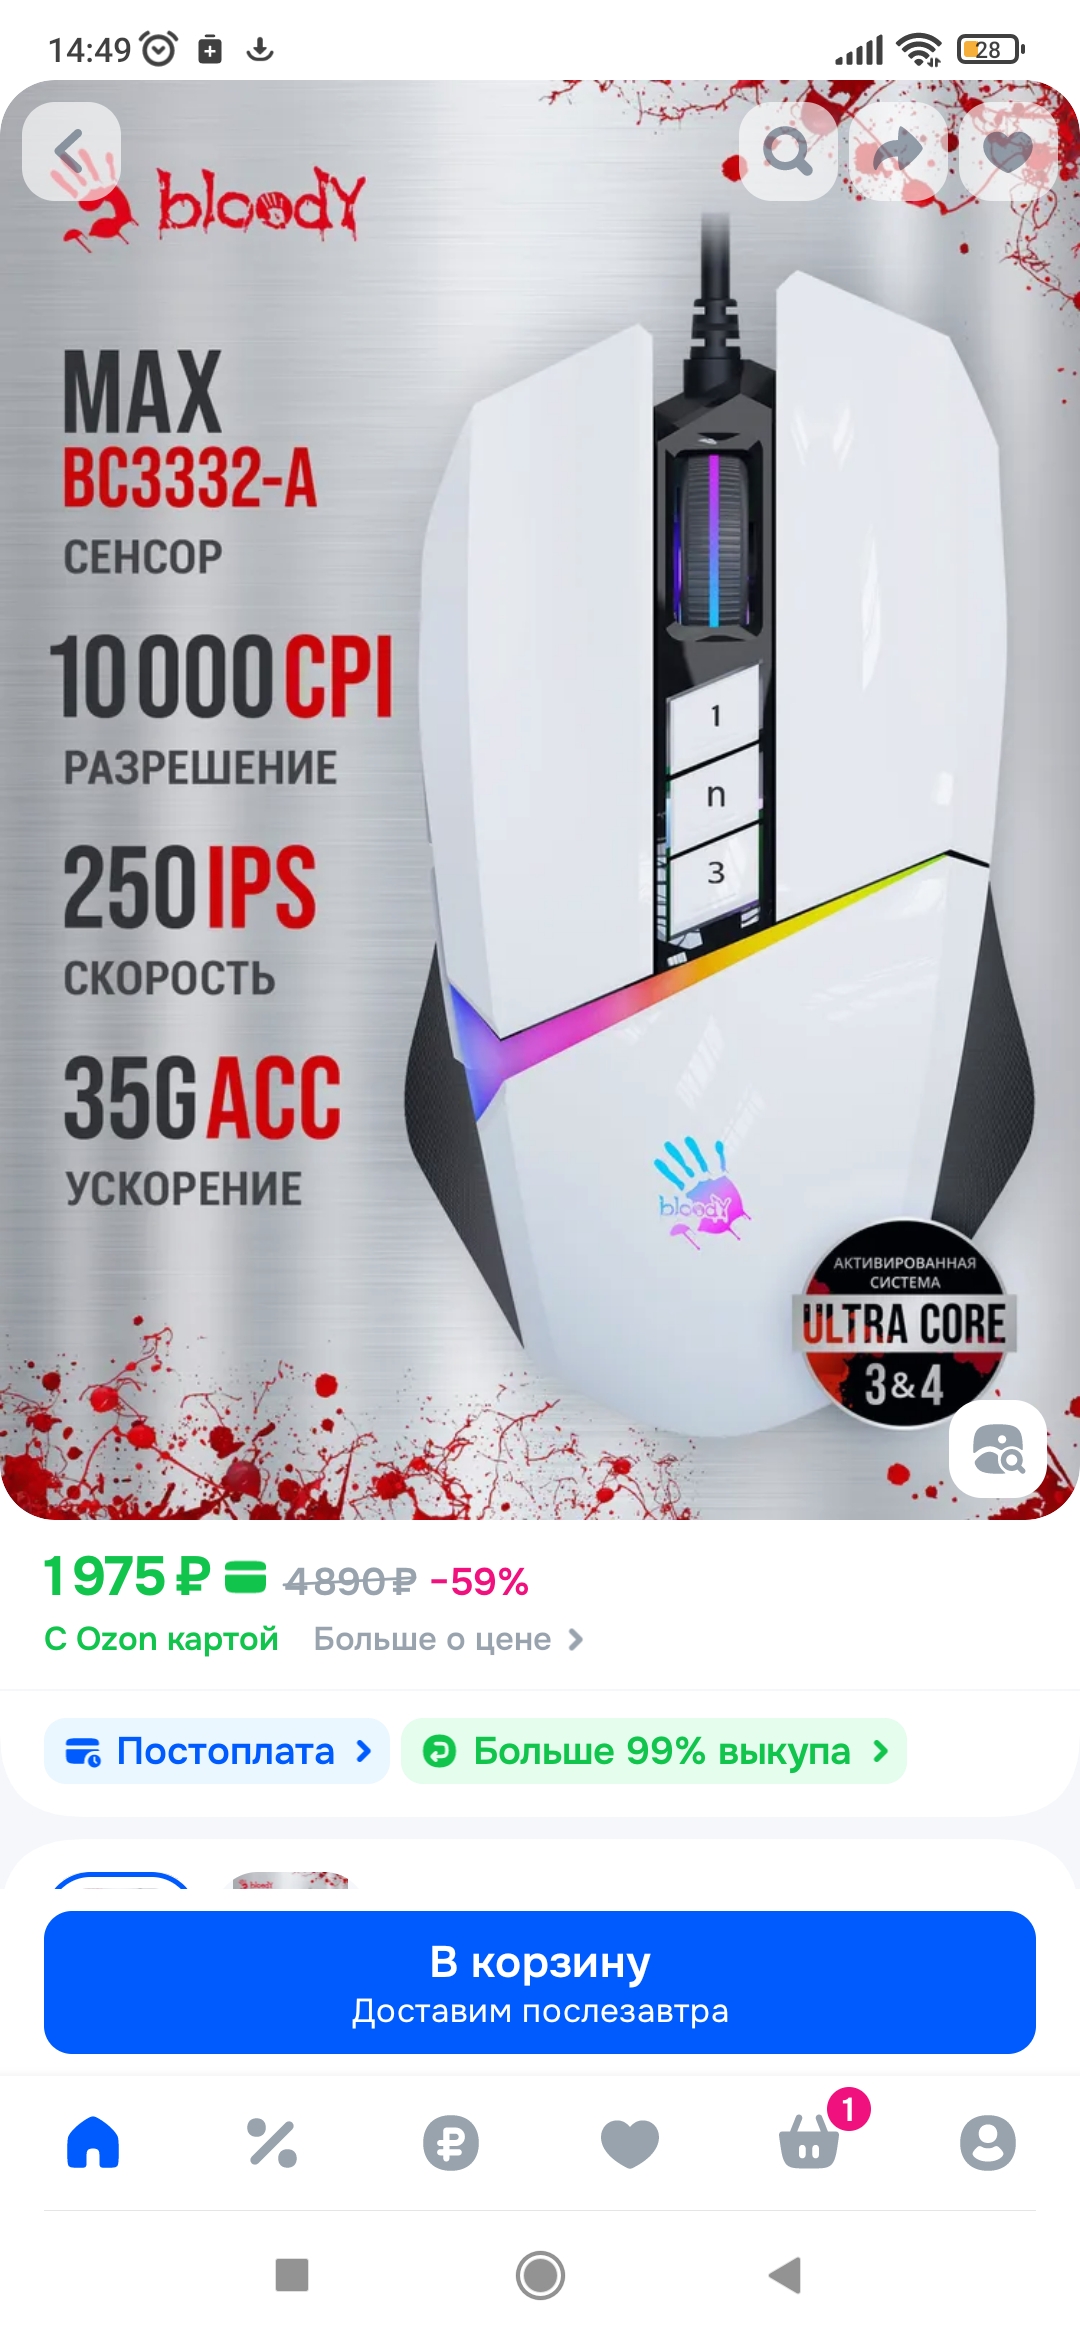Viewport: 1080px width, 2340px height.
Task: Open the Home tab in bottom bar
Action: [x=93, y=2143]
